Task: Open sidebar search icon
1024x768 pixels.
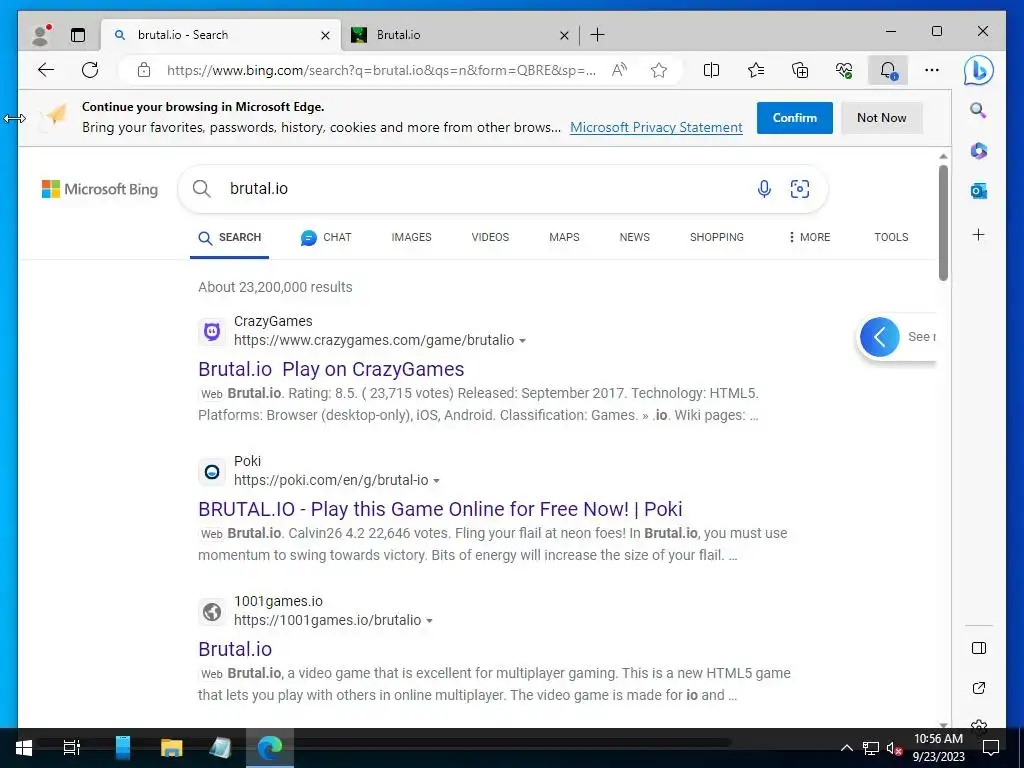Action: (978, 110)
